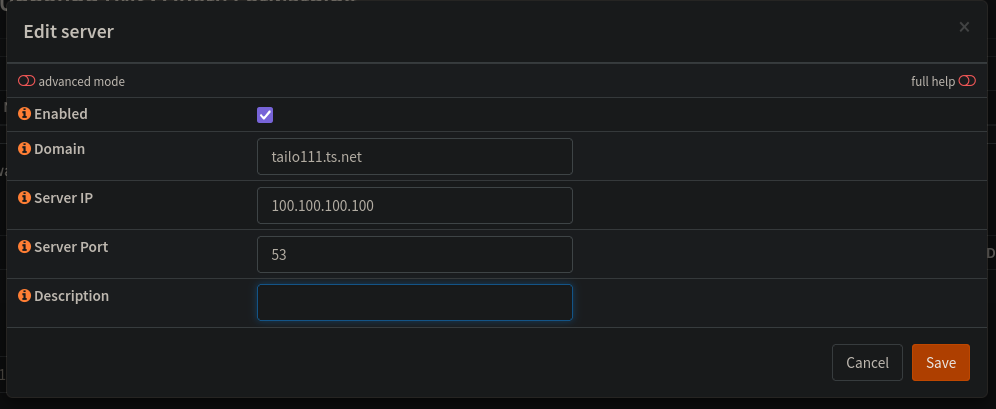996x409 pixels.
Task: Click the Description info icon
Action: (x=25, y=296)
